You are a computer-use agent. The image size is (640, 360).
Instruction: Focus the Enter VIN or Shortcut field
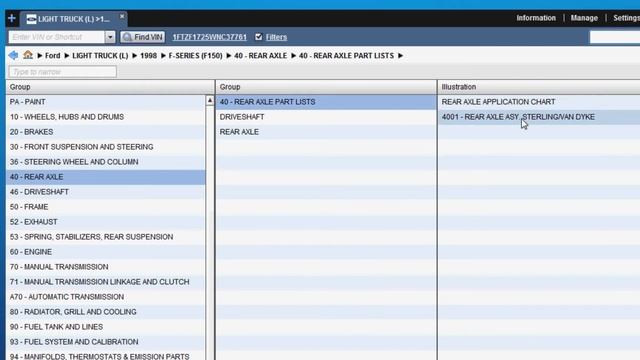point(57,37)
